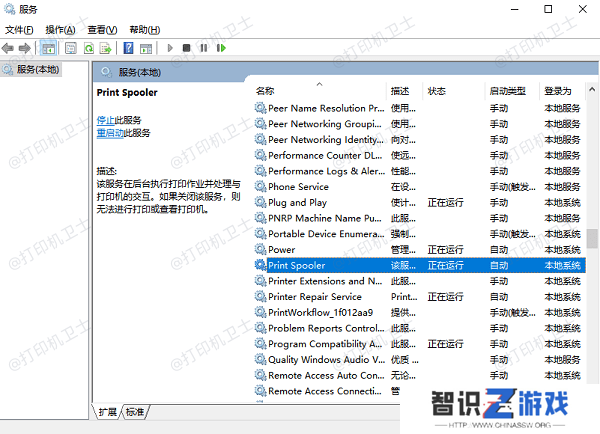Viewport: 600px width, 434px height.
Task: Click the 重启动 link to restart the service
Action: coord(109,132)
